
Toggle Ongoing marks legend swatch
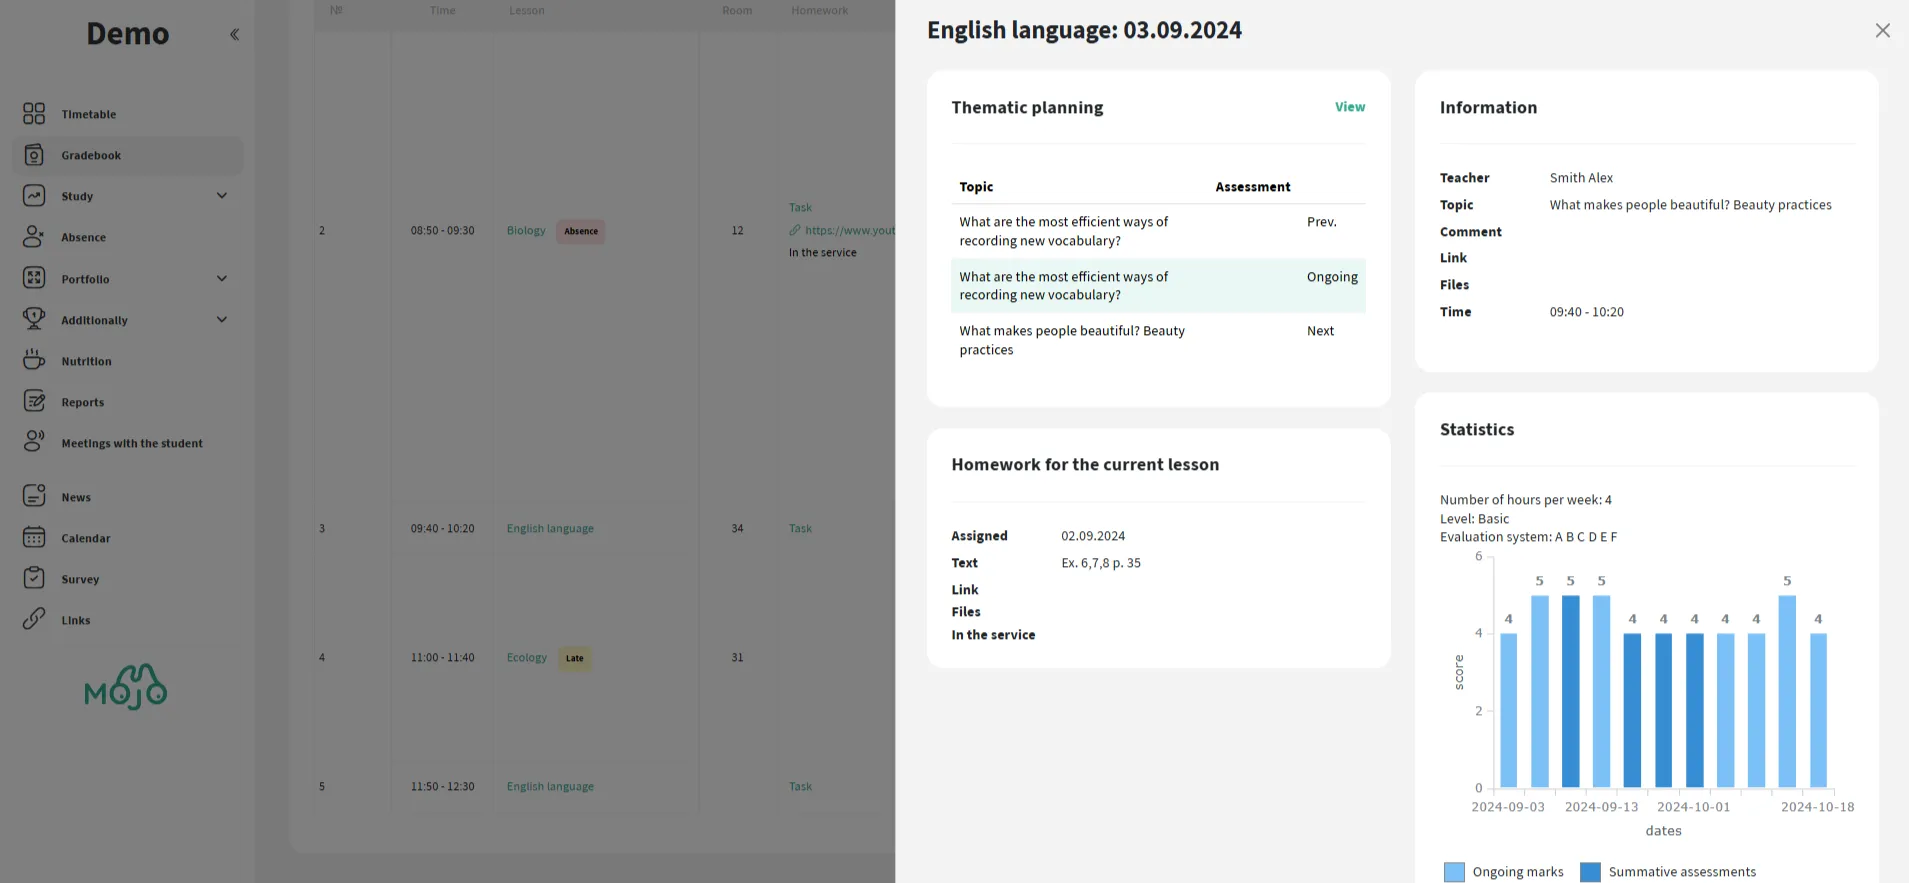pos(1454,872)
